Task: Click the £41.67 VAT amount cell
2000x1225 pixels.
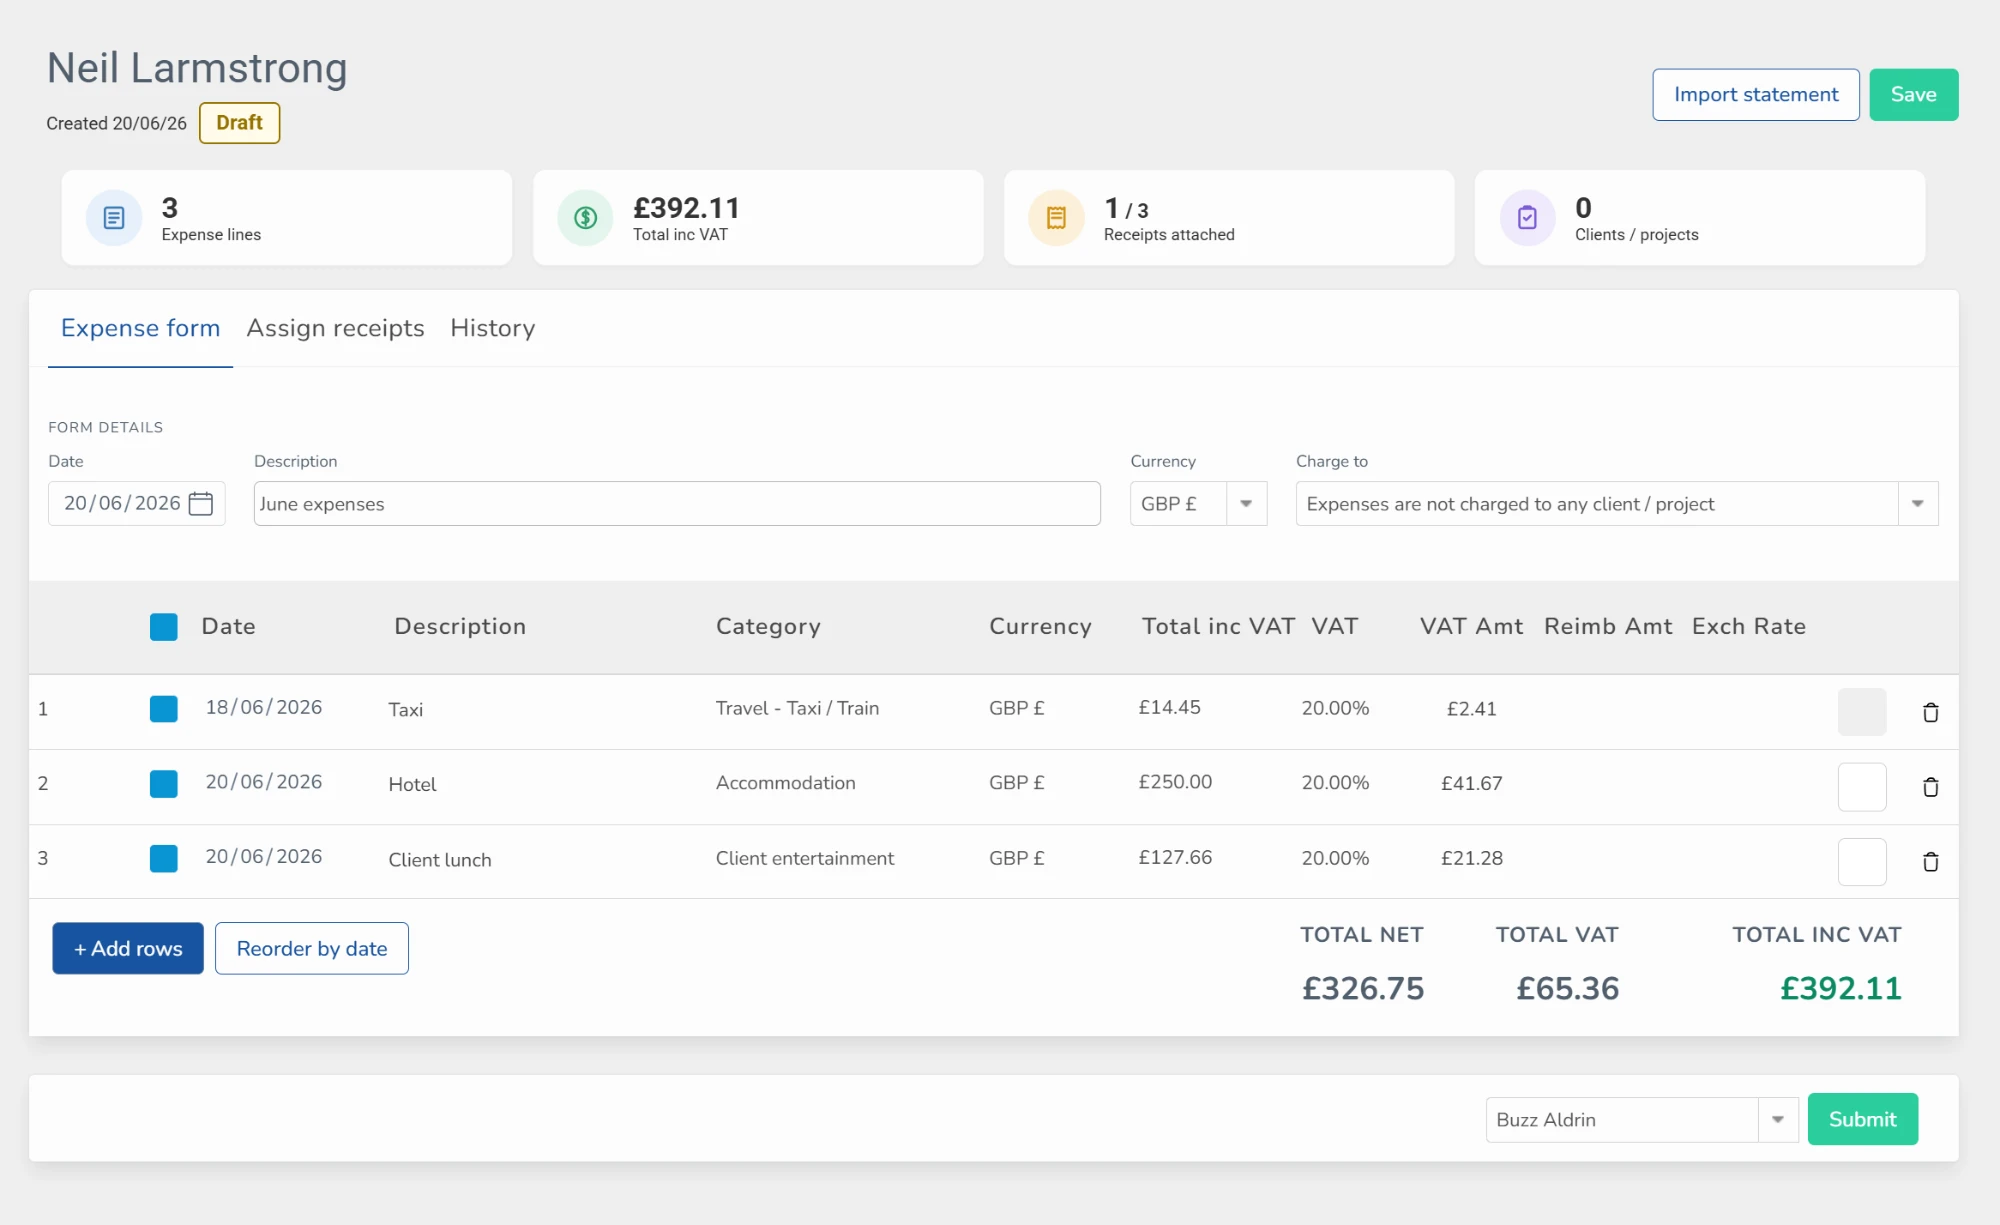Action: pos(1471,783)
